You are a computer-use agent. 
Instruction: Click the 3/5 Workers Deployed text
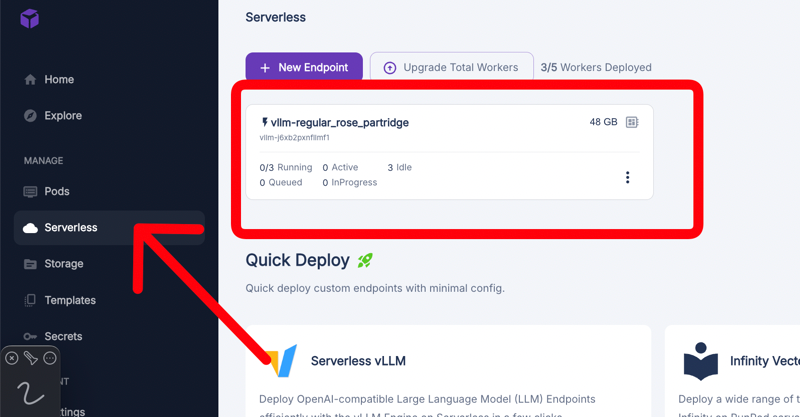tap(596, 67)
